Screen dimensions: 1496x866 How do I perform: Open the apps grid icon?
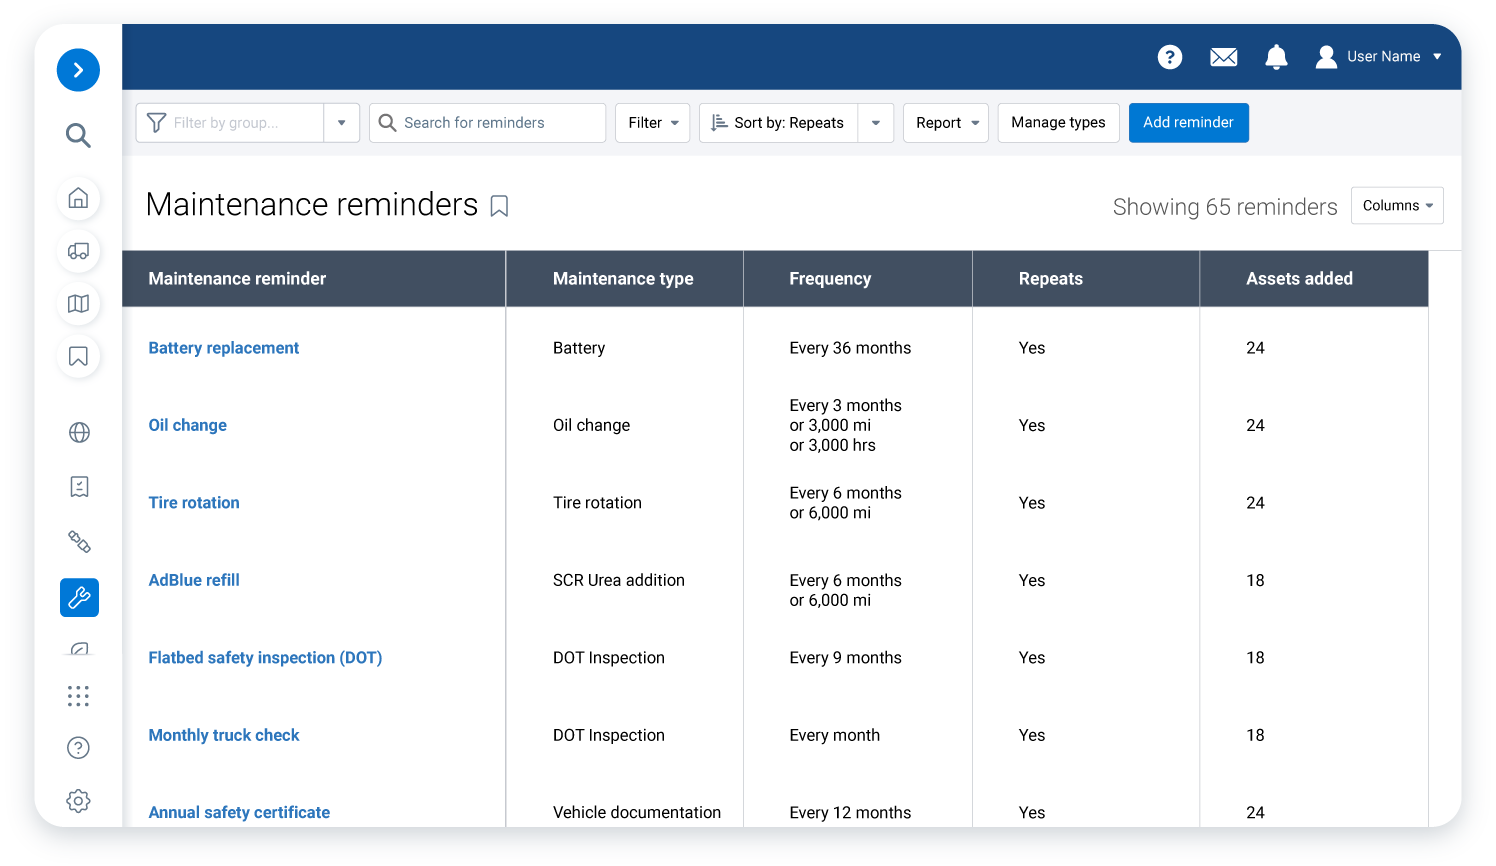coord(78,695)
